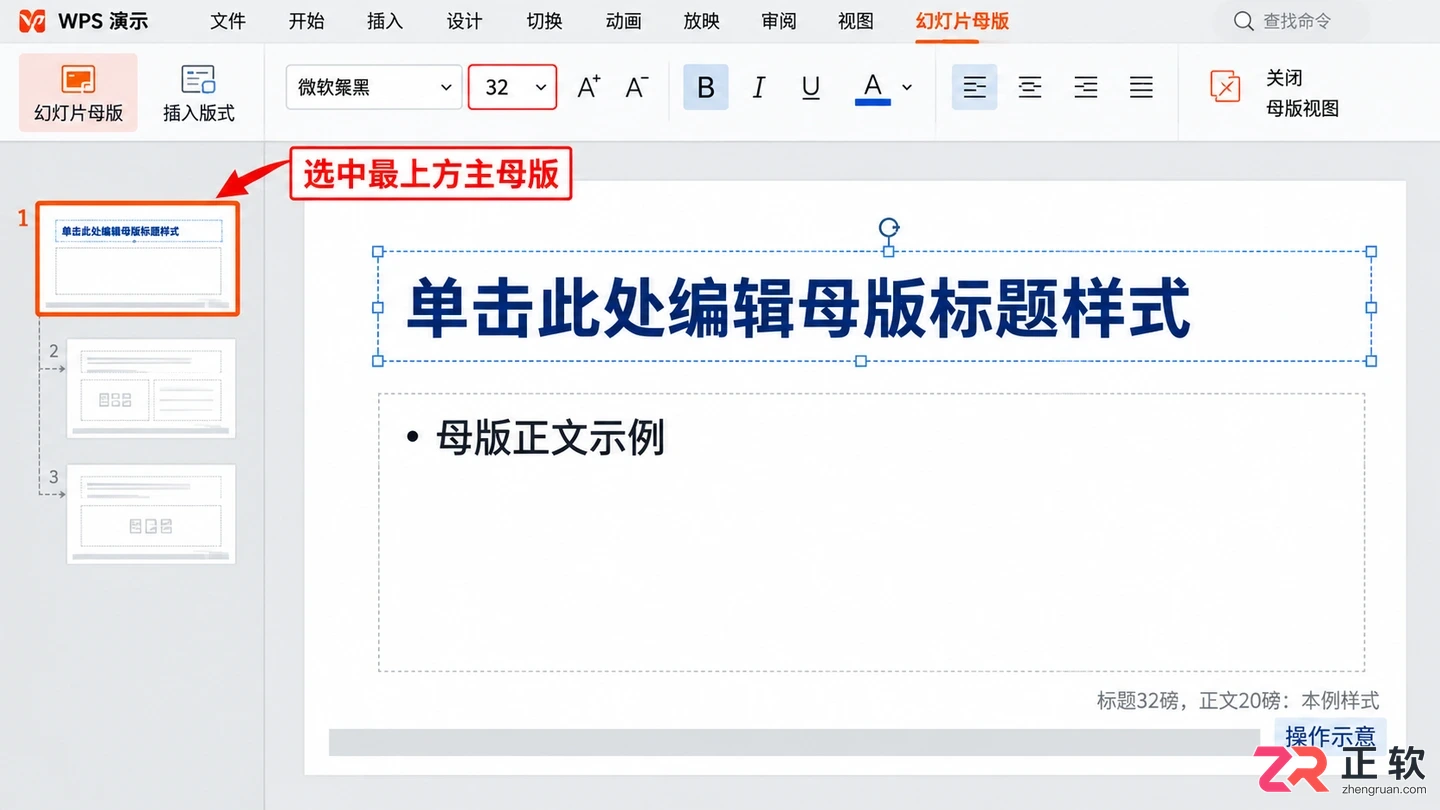Open the 文件 menu
The image size is (1440, 810).
click(x=228, y=21)
